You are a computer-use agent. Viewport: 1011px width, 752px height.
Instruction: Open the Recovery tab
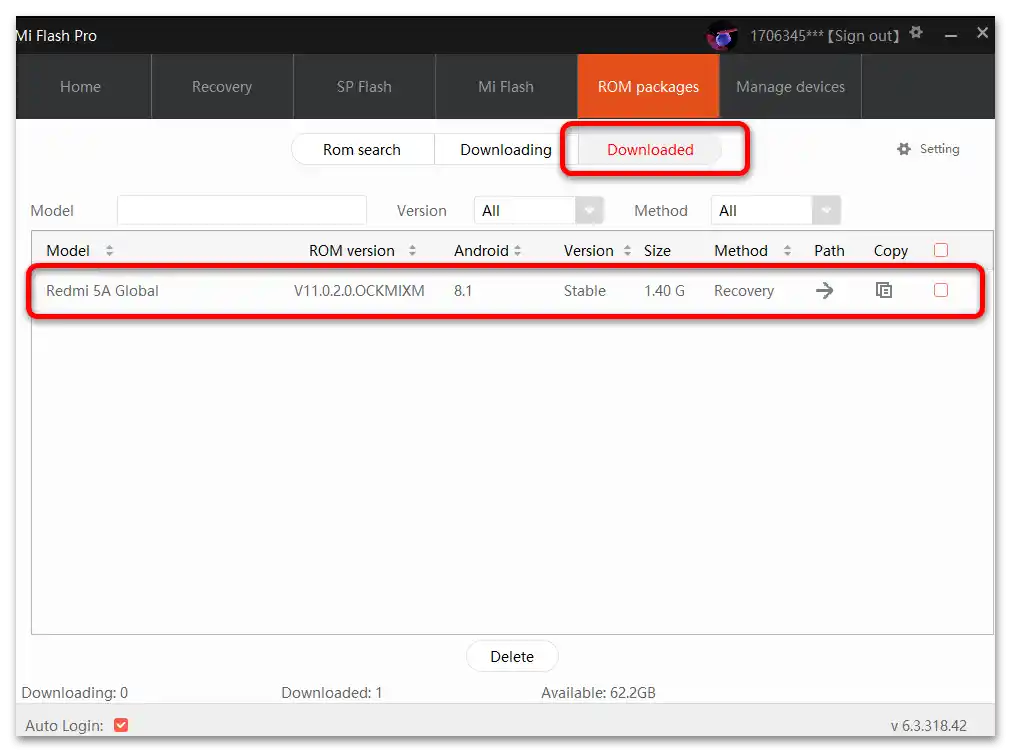tap(222, 86)
